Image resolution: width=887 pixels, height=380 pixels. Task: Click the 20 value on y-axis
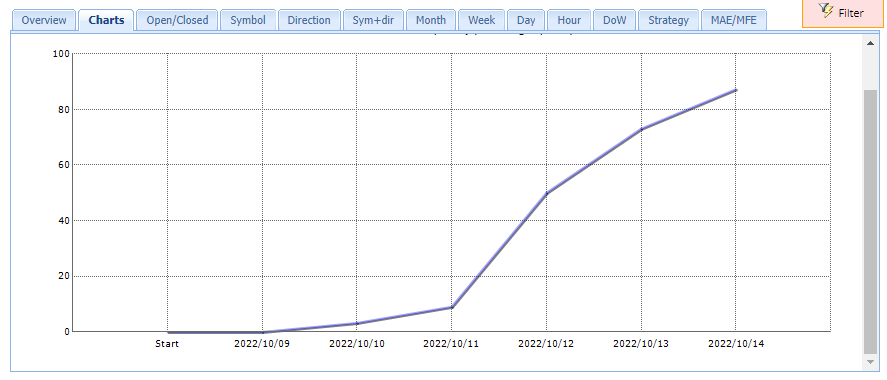pos(63,276)
